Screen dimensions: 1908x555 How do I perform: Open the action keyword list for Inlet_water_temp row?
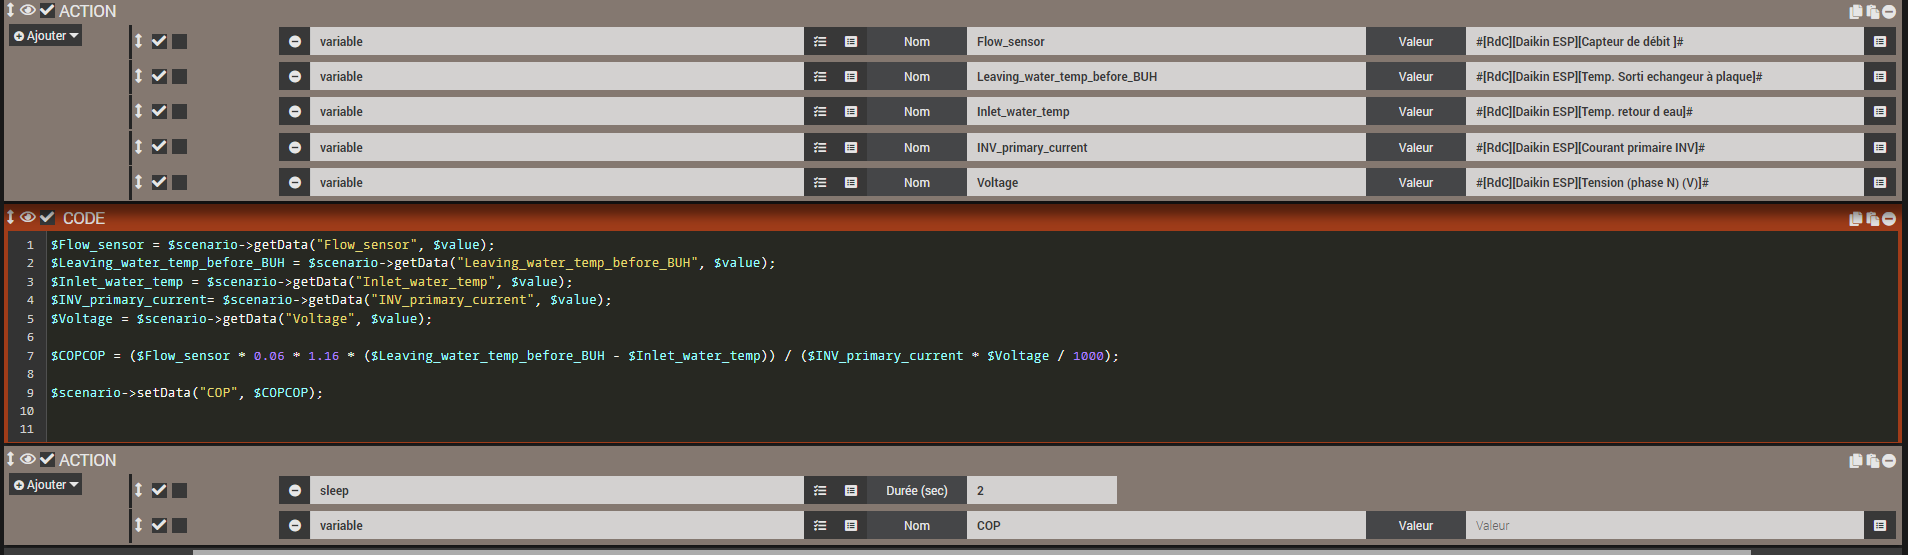point(820,112)
